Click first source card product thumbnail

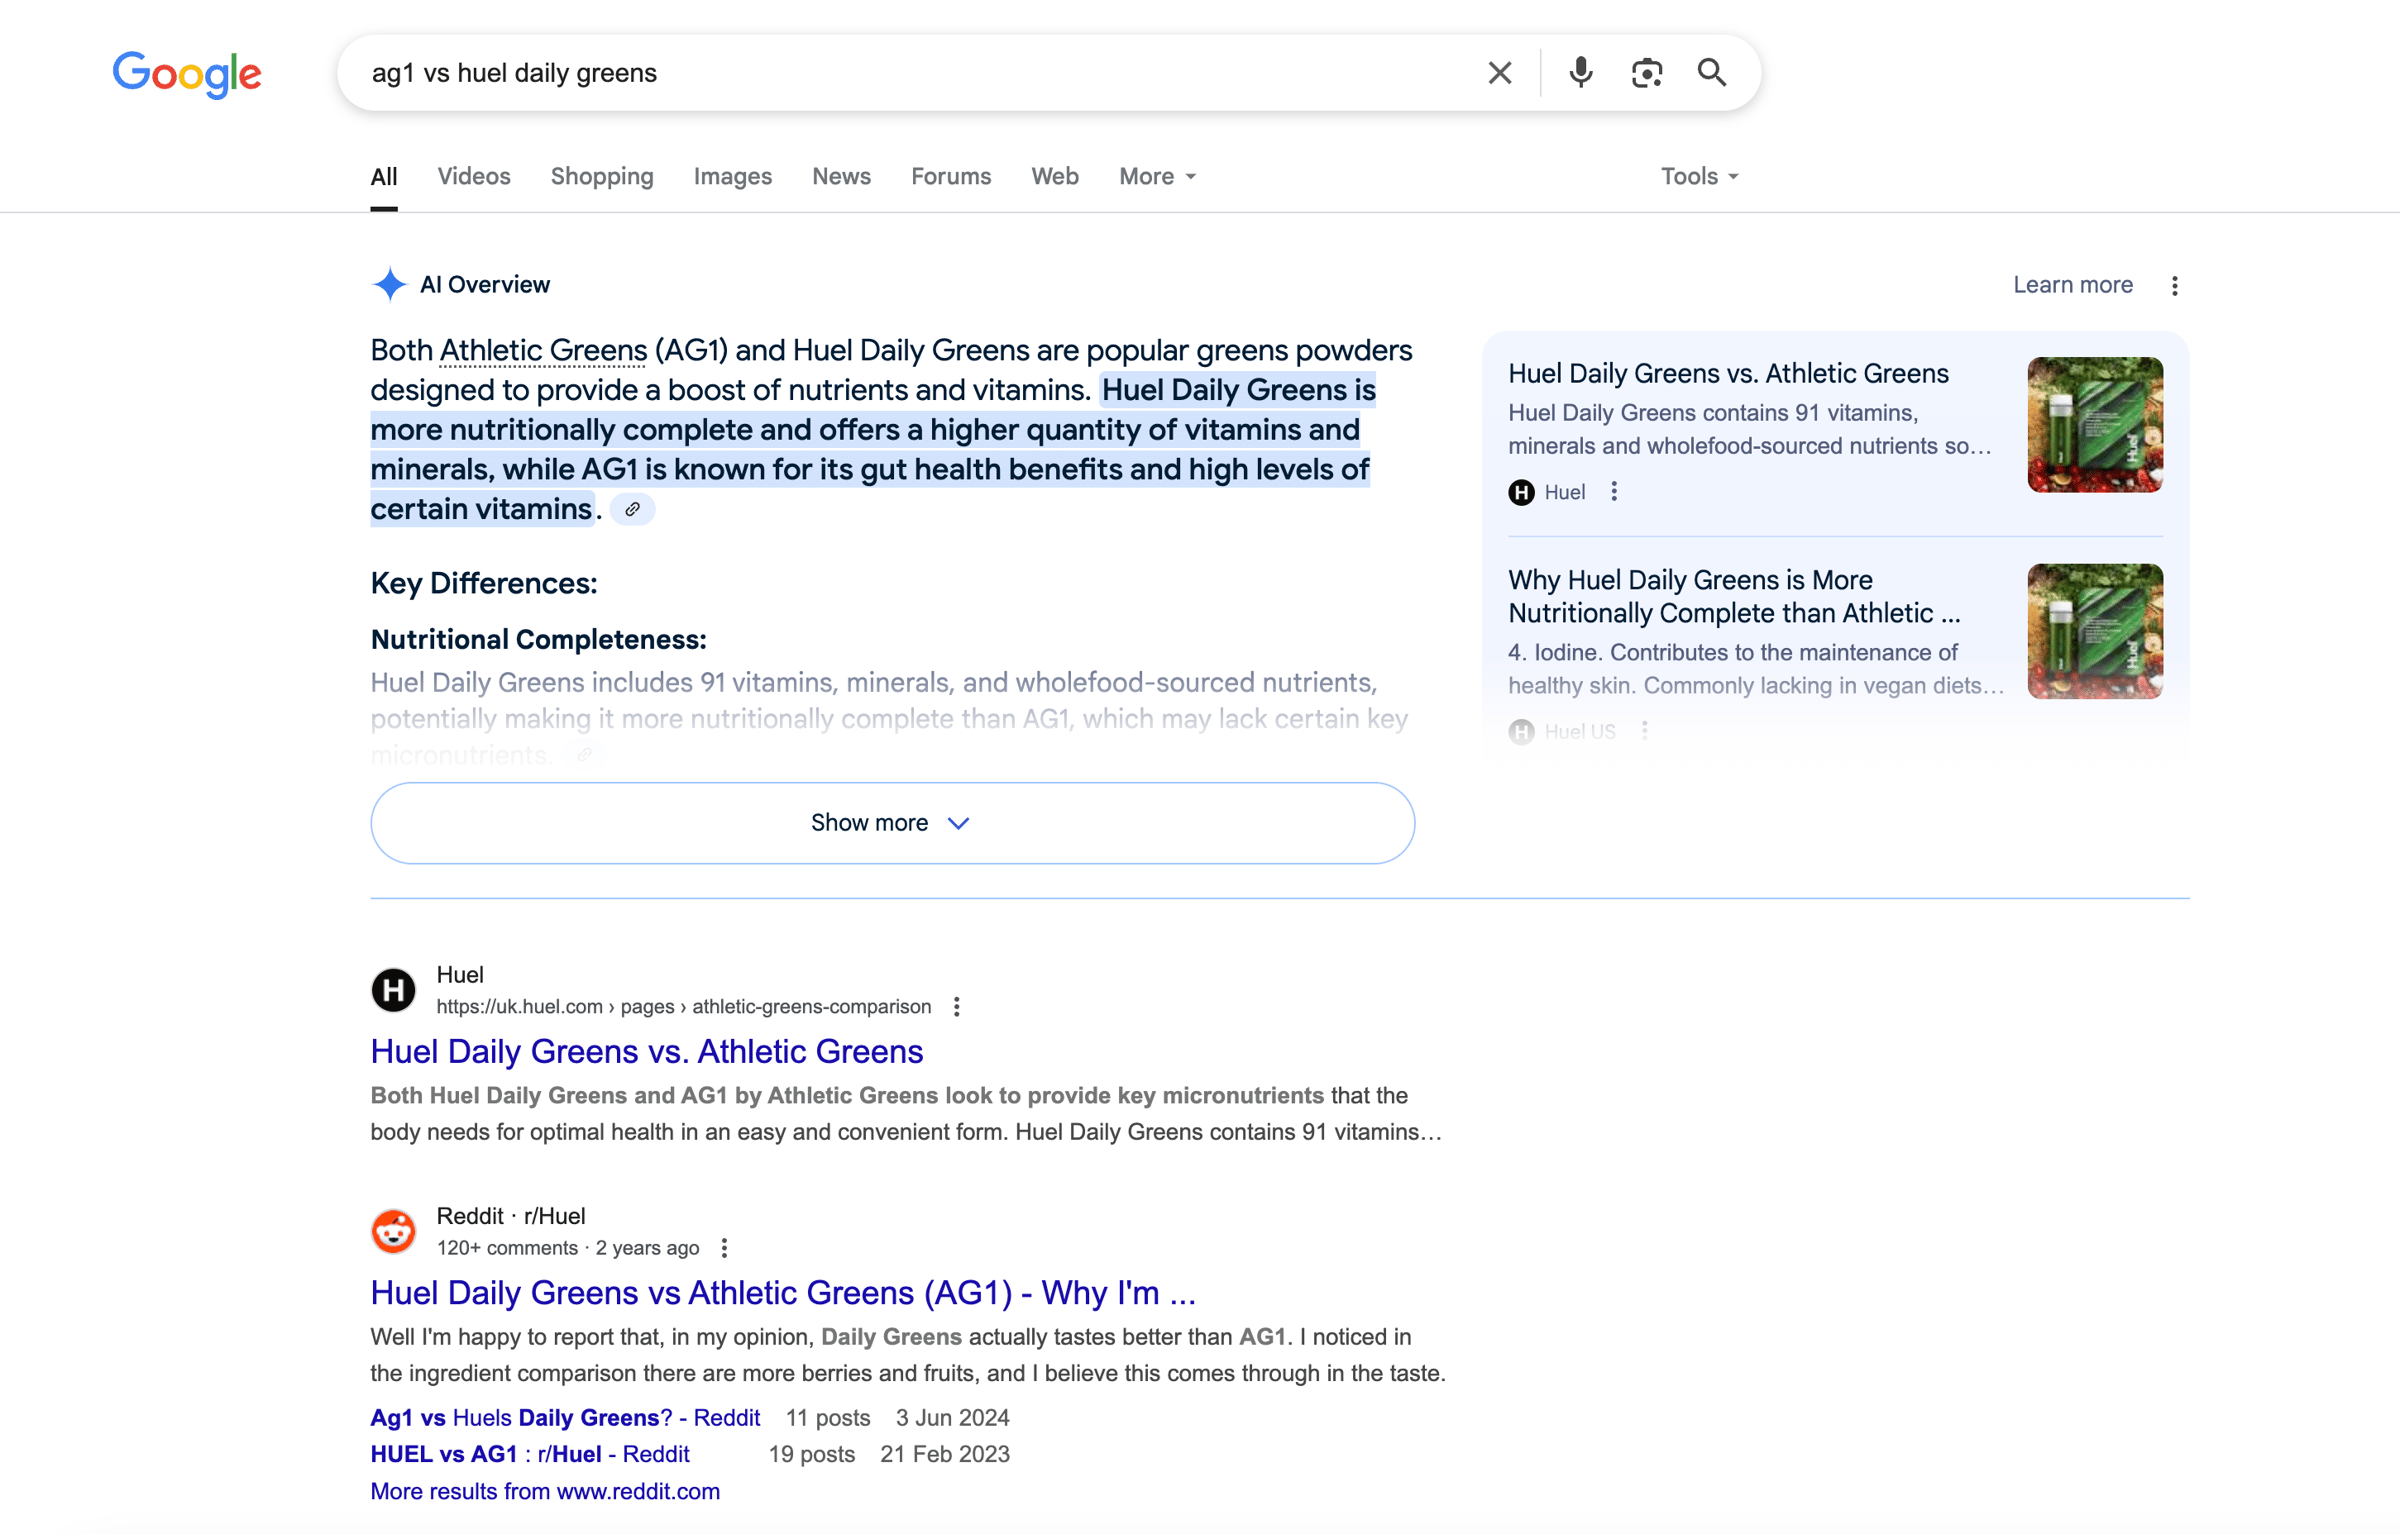pyautogui.click(x=2095, y=425)
